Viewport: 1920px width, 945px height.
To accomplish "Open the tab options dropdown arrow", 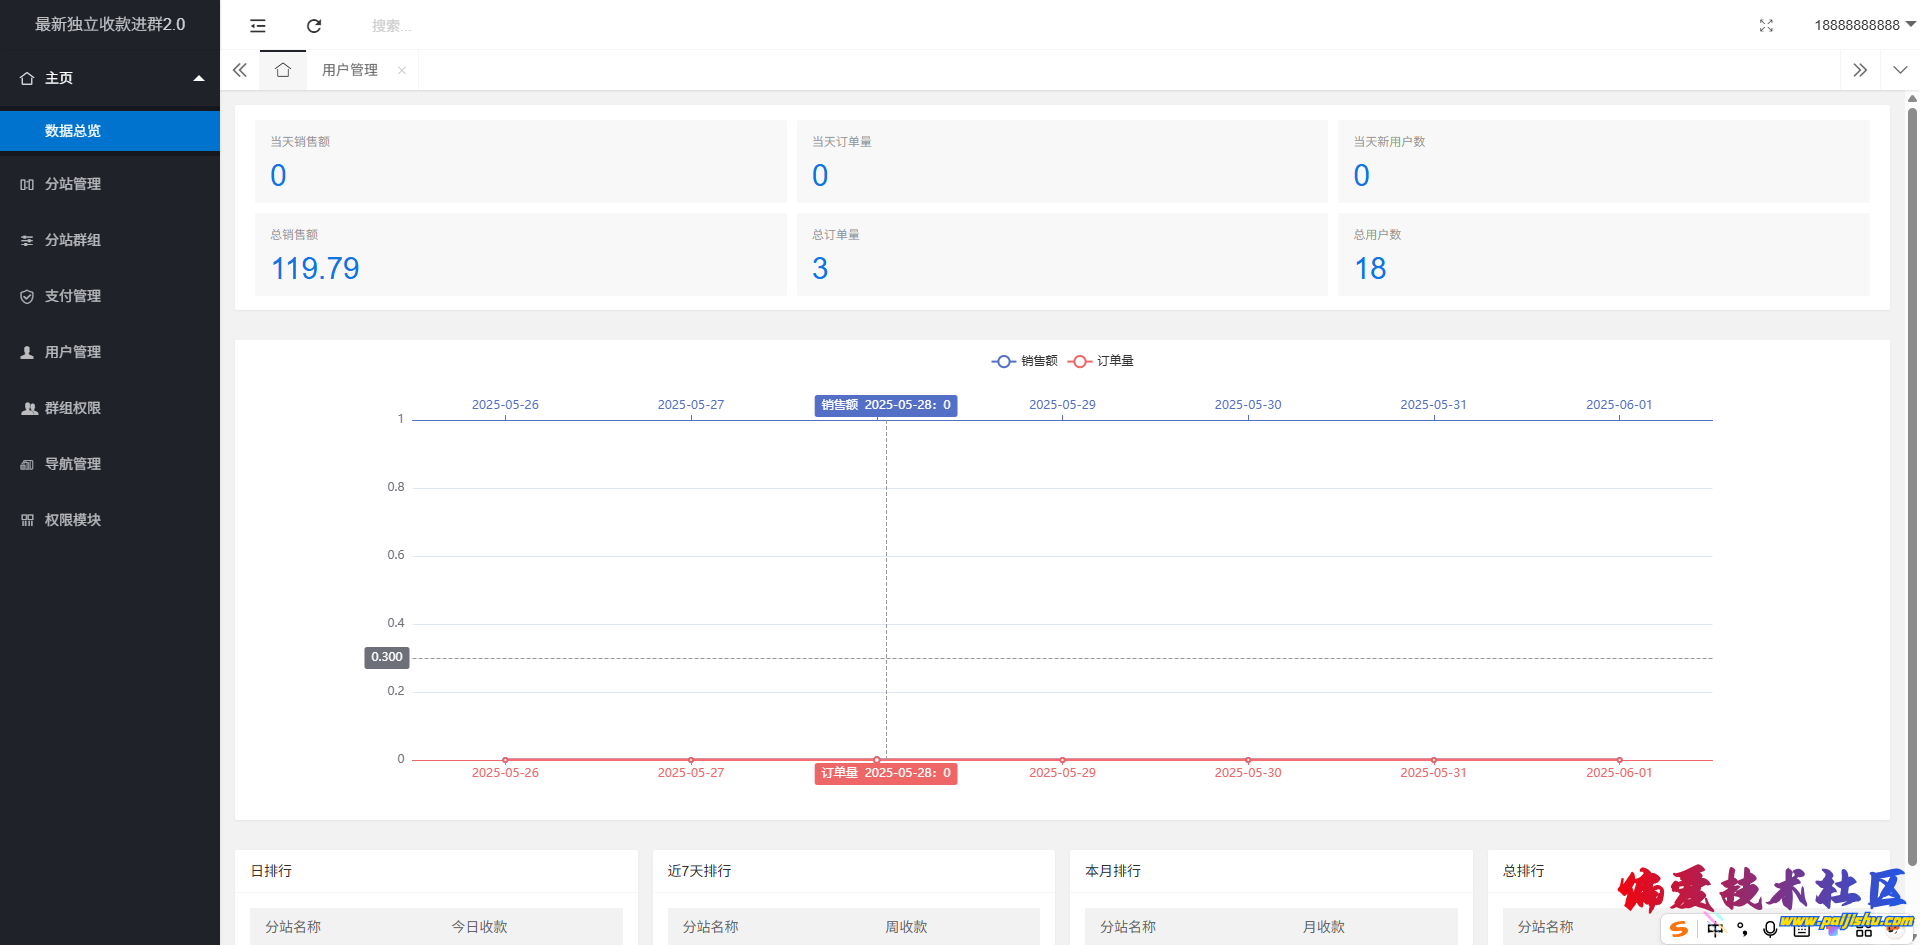I will tap(1900, 70).
